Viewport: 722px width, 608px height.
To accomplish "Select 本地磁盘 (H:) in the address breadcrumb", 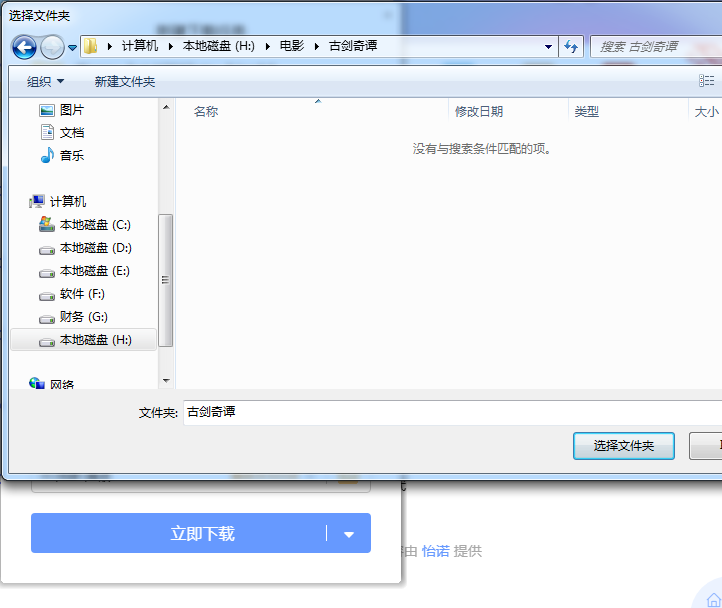I will click(x=219, y=46).
